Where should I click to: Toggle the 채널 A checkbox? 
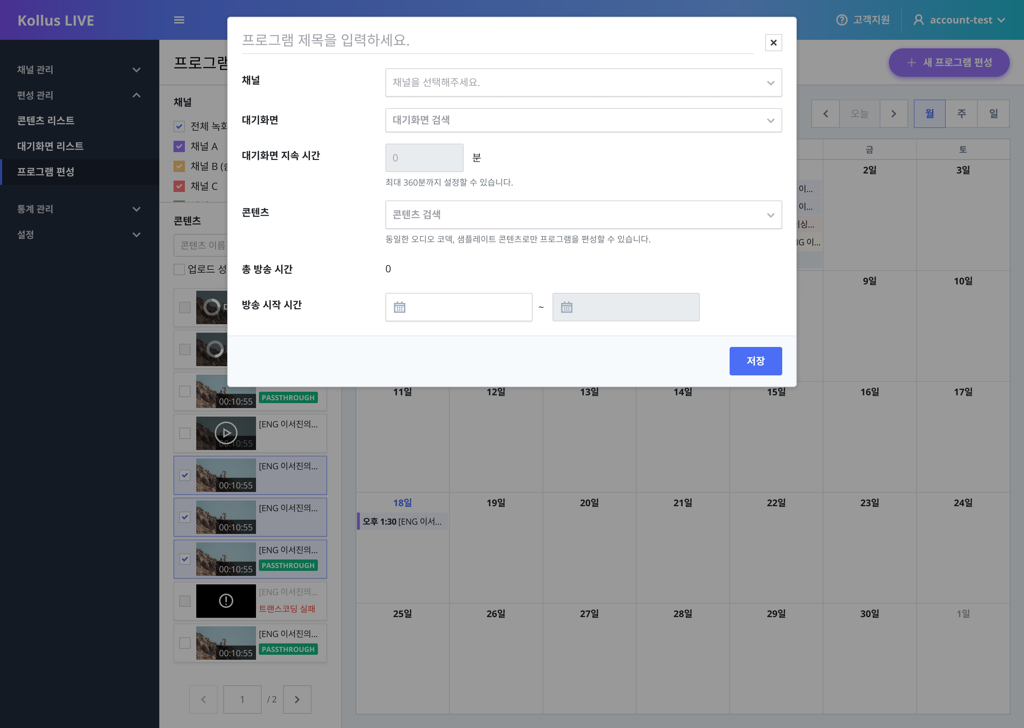(179, 146)
